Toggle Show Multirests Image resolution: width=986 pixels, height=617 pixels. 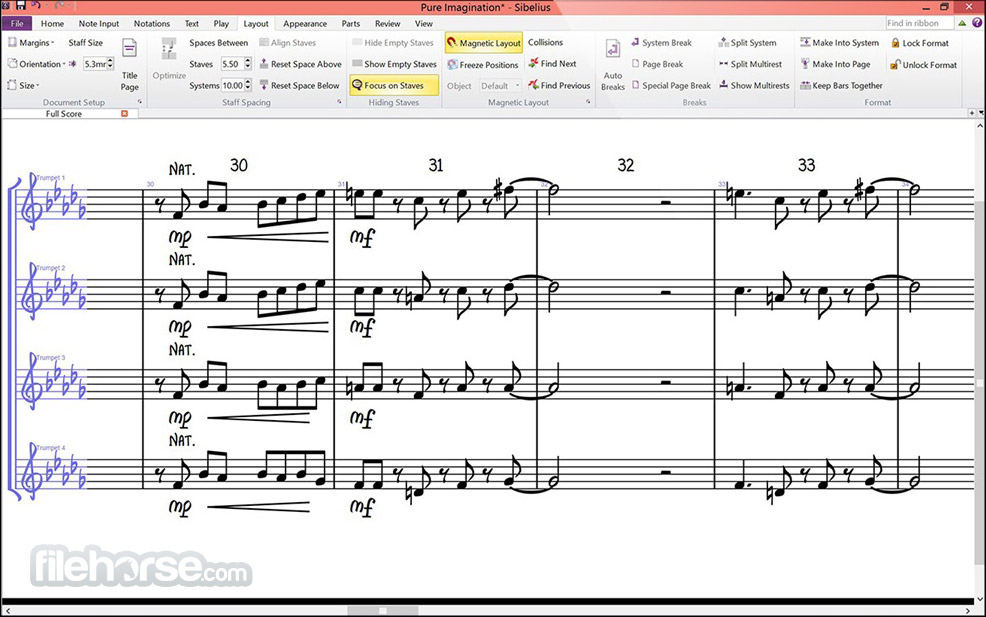[754, 86]
